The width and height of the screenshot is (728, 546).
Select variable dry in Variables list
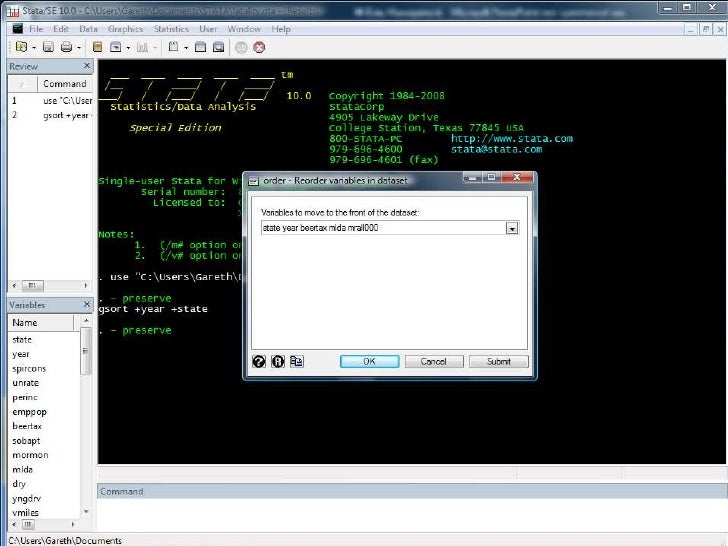click(x=19, y=484)
